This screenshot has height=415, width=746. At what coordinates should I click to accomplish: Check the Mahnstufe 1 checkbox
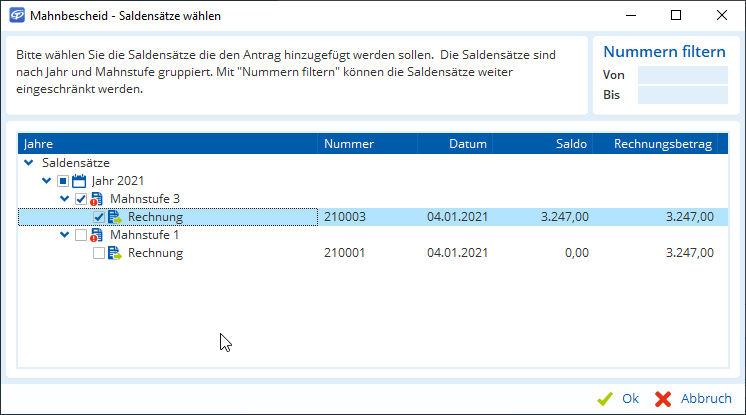pyautogui.click(x=80, y=235)
